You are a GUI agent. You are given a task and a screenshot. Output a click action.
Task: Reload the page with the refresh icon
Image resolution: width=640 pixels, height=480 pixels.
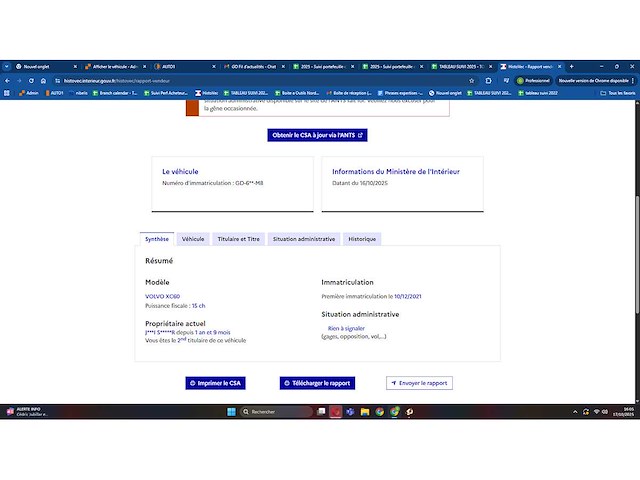coord(32,80)
